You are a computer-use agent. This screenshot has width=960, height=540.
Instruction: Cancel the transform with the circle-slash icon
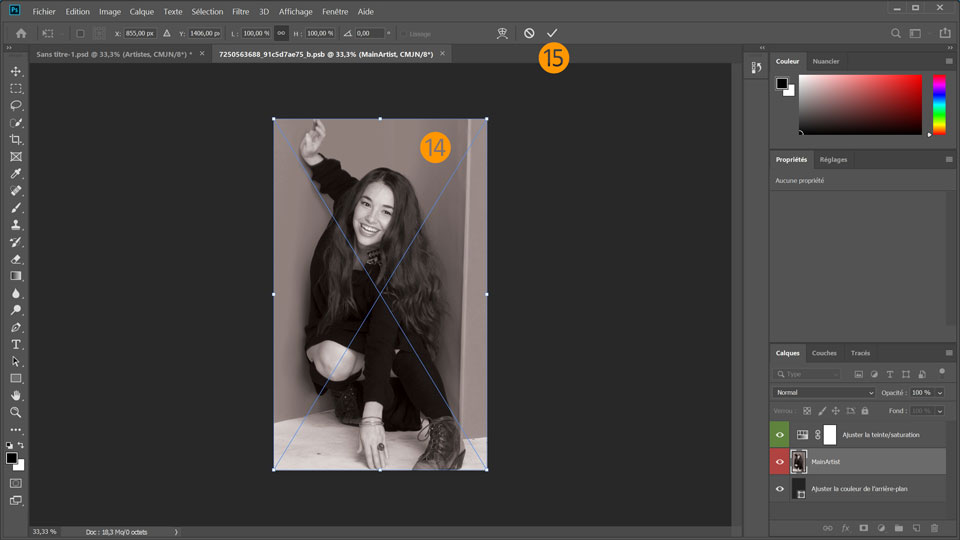[529, 33]
